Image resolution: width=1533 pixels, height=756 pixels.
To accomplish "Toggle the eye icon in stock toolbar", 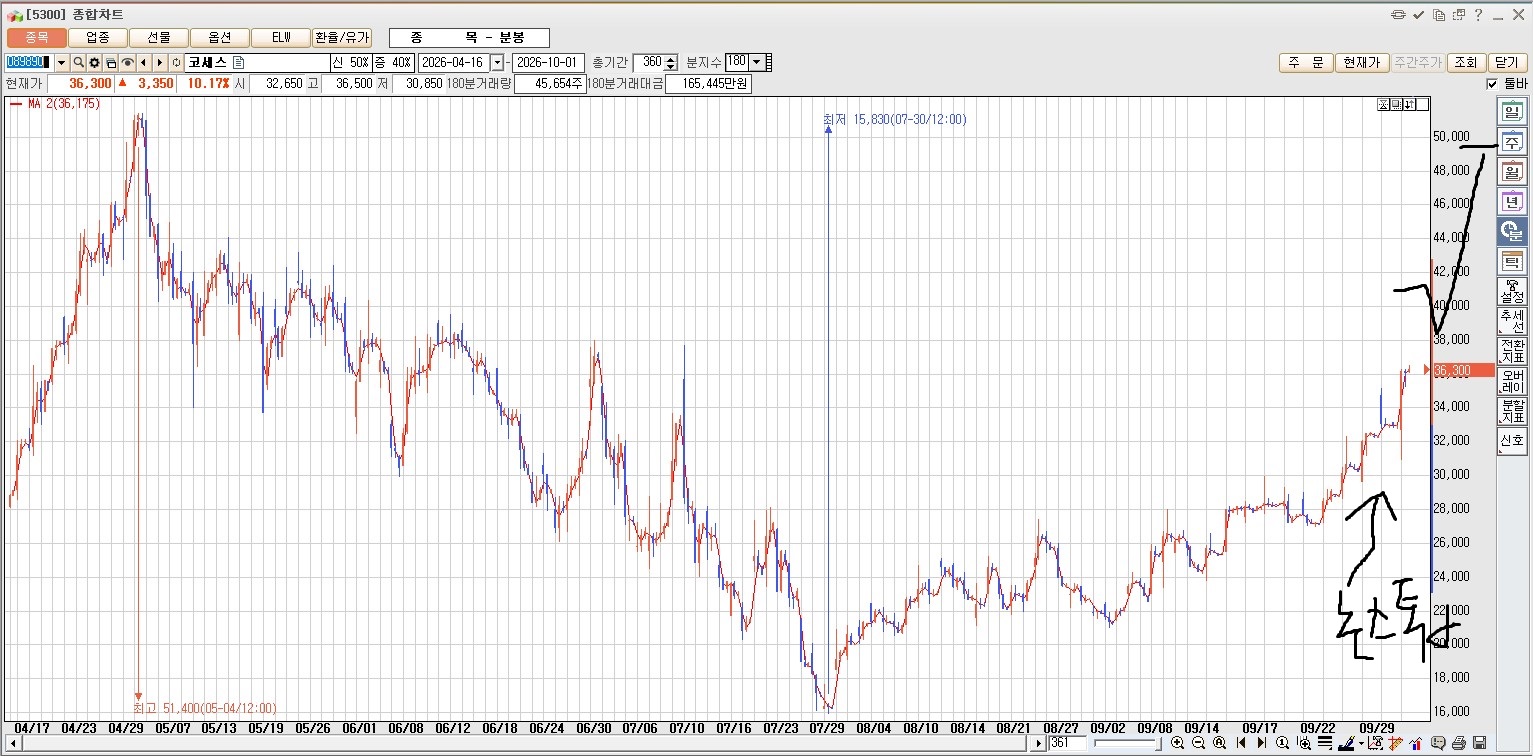I will tap(128, 62).
